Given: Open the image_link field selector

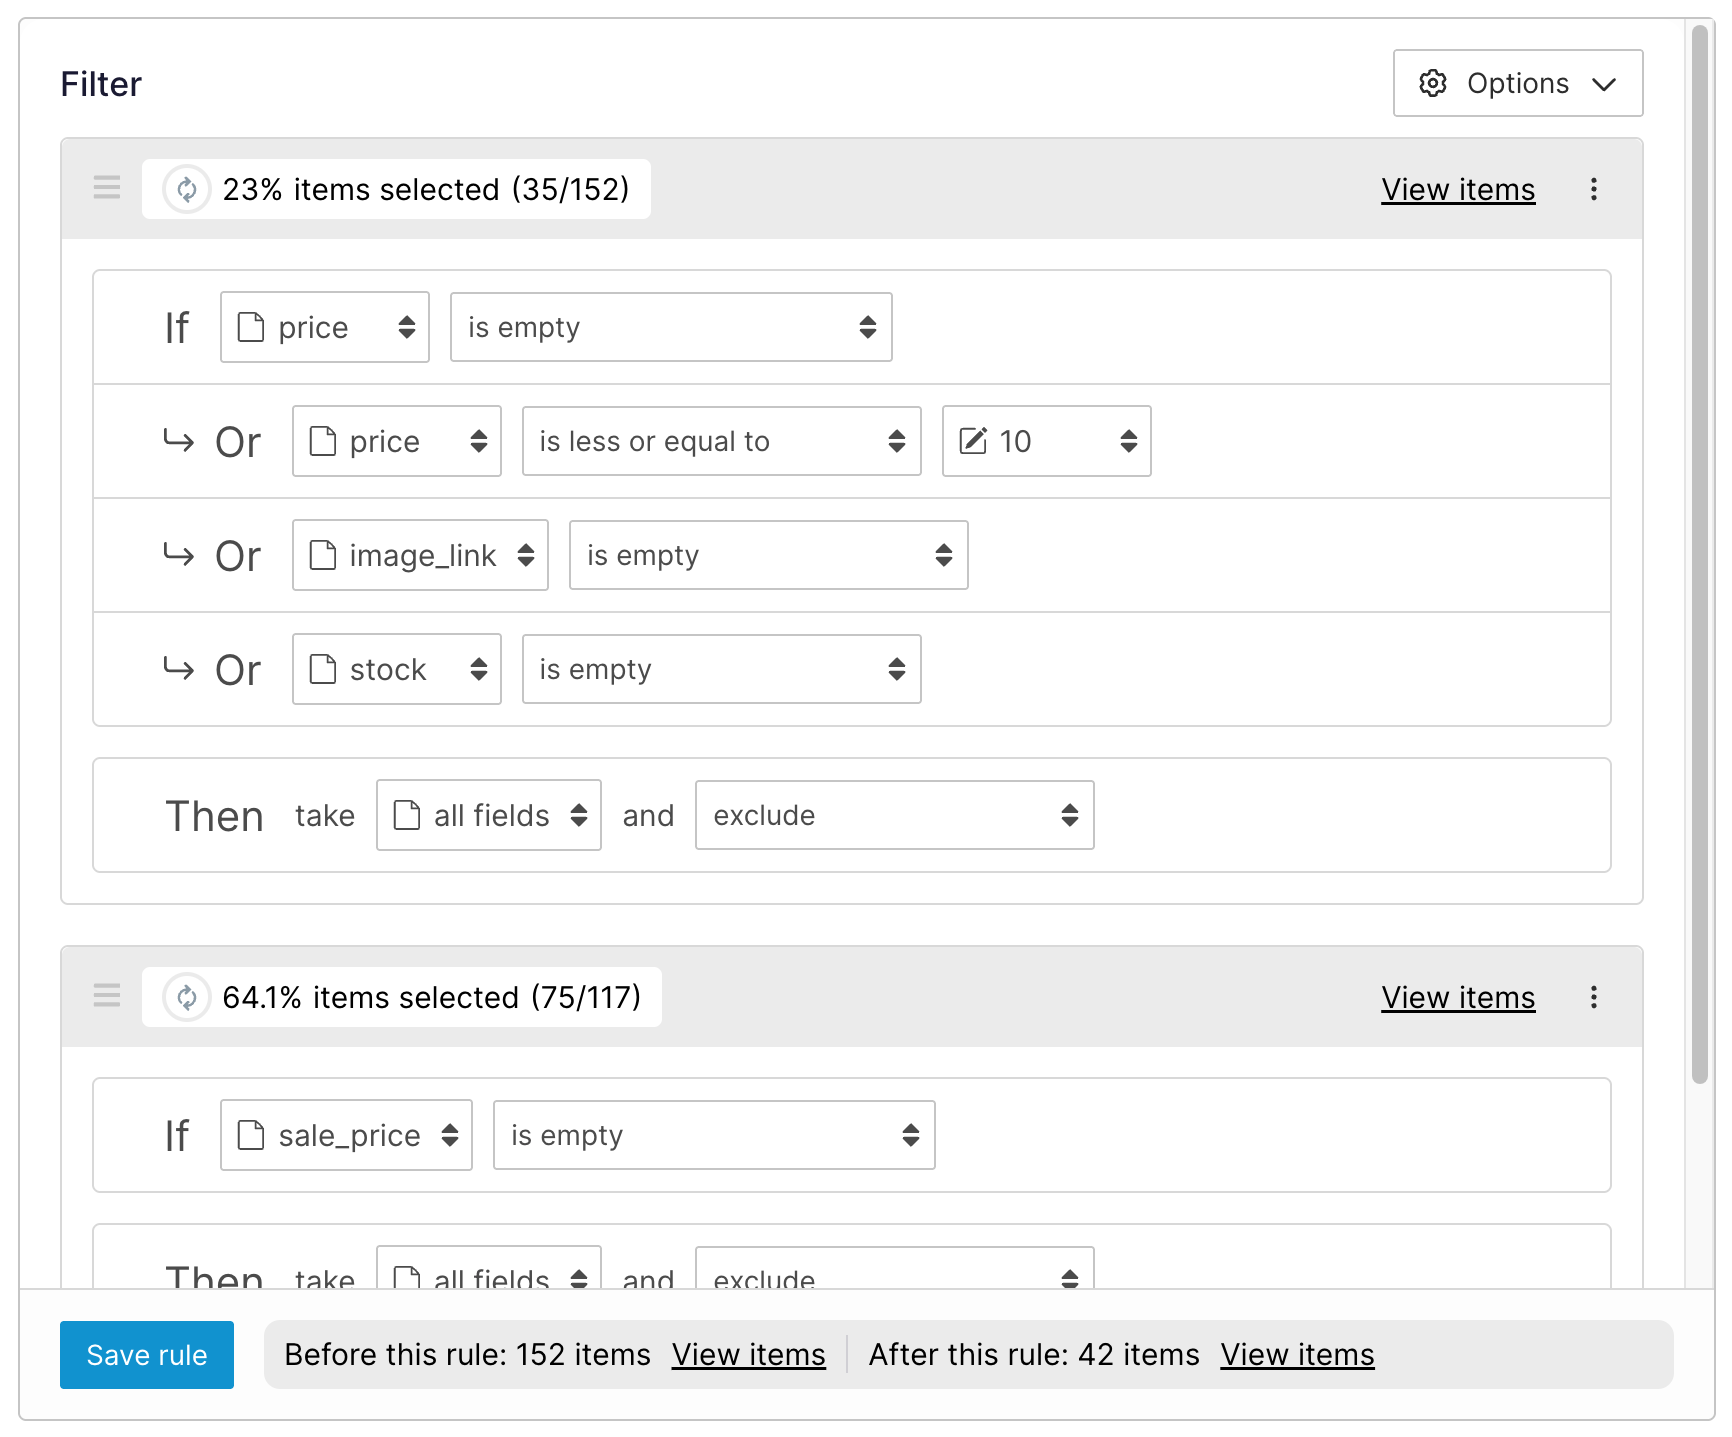Looking at the screenshot, I should coord(420,555).
